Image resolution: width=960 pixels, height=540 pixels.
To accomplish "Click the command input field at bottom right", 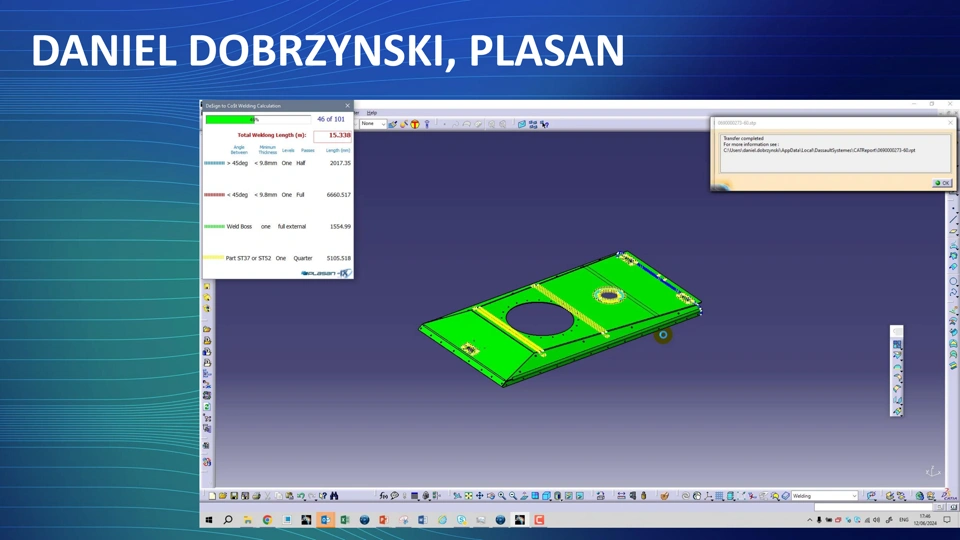I will [x=874, y=507].
